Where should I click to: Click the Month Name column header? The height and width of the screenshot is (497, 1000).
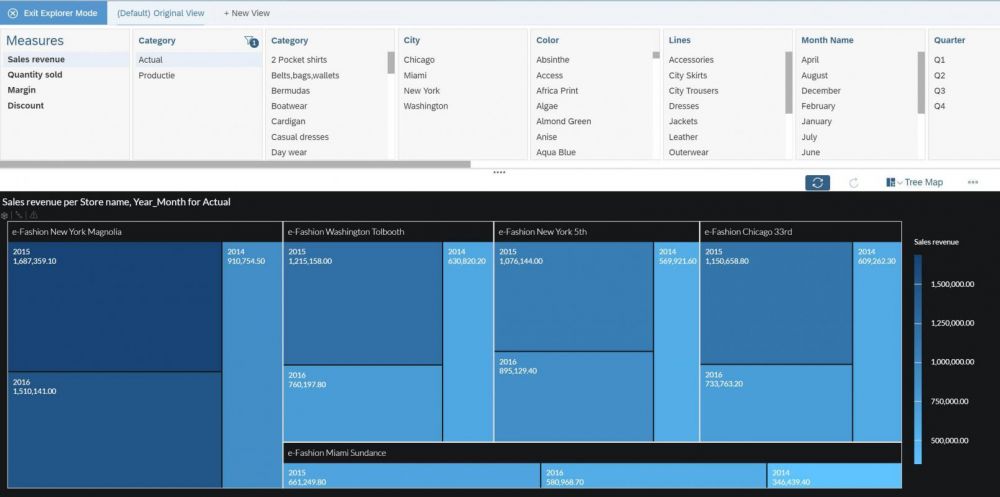(x=827, y=40)
